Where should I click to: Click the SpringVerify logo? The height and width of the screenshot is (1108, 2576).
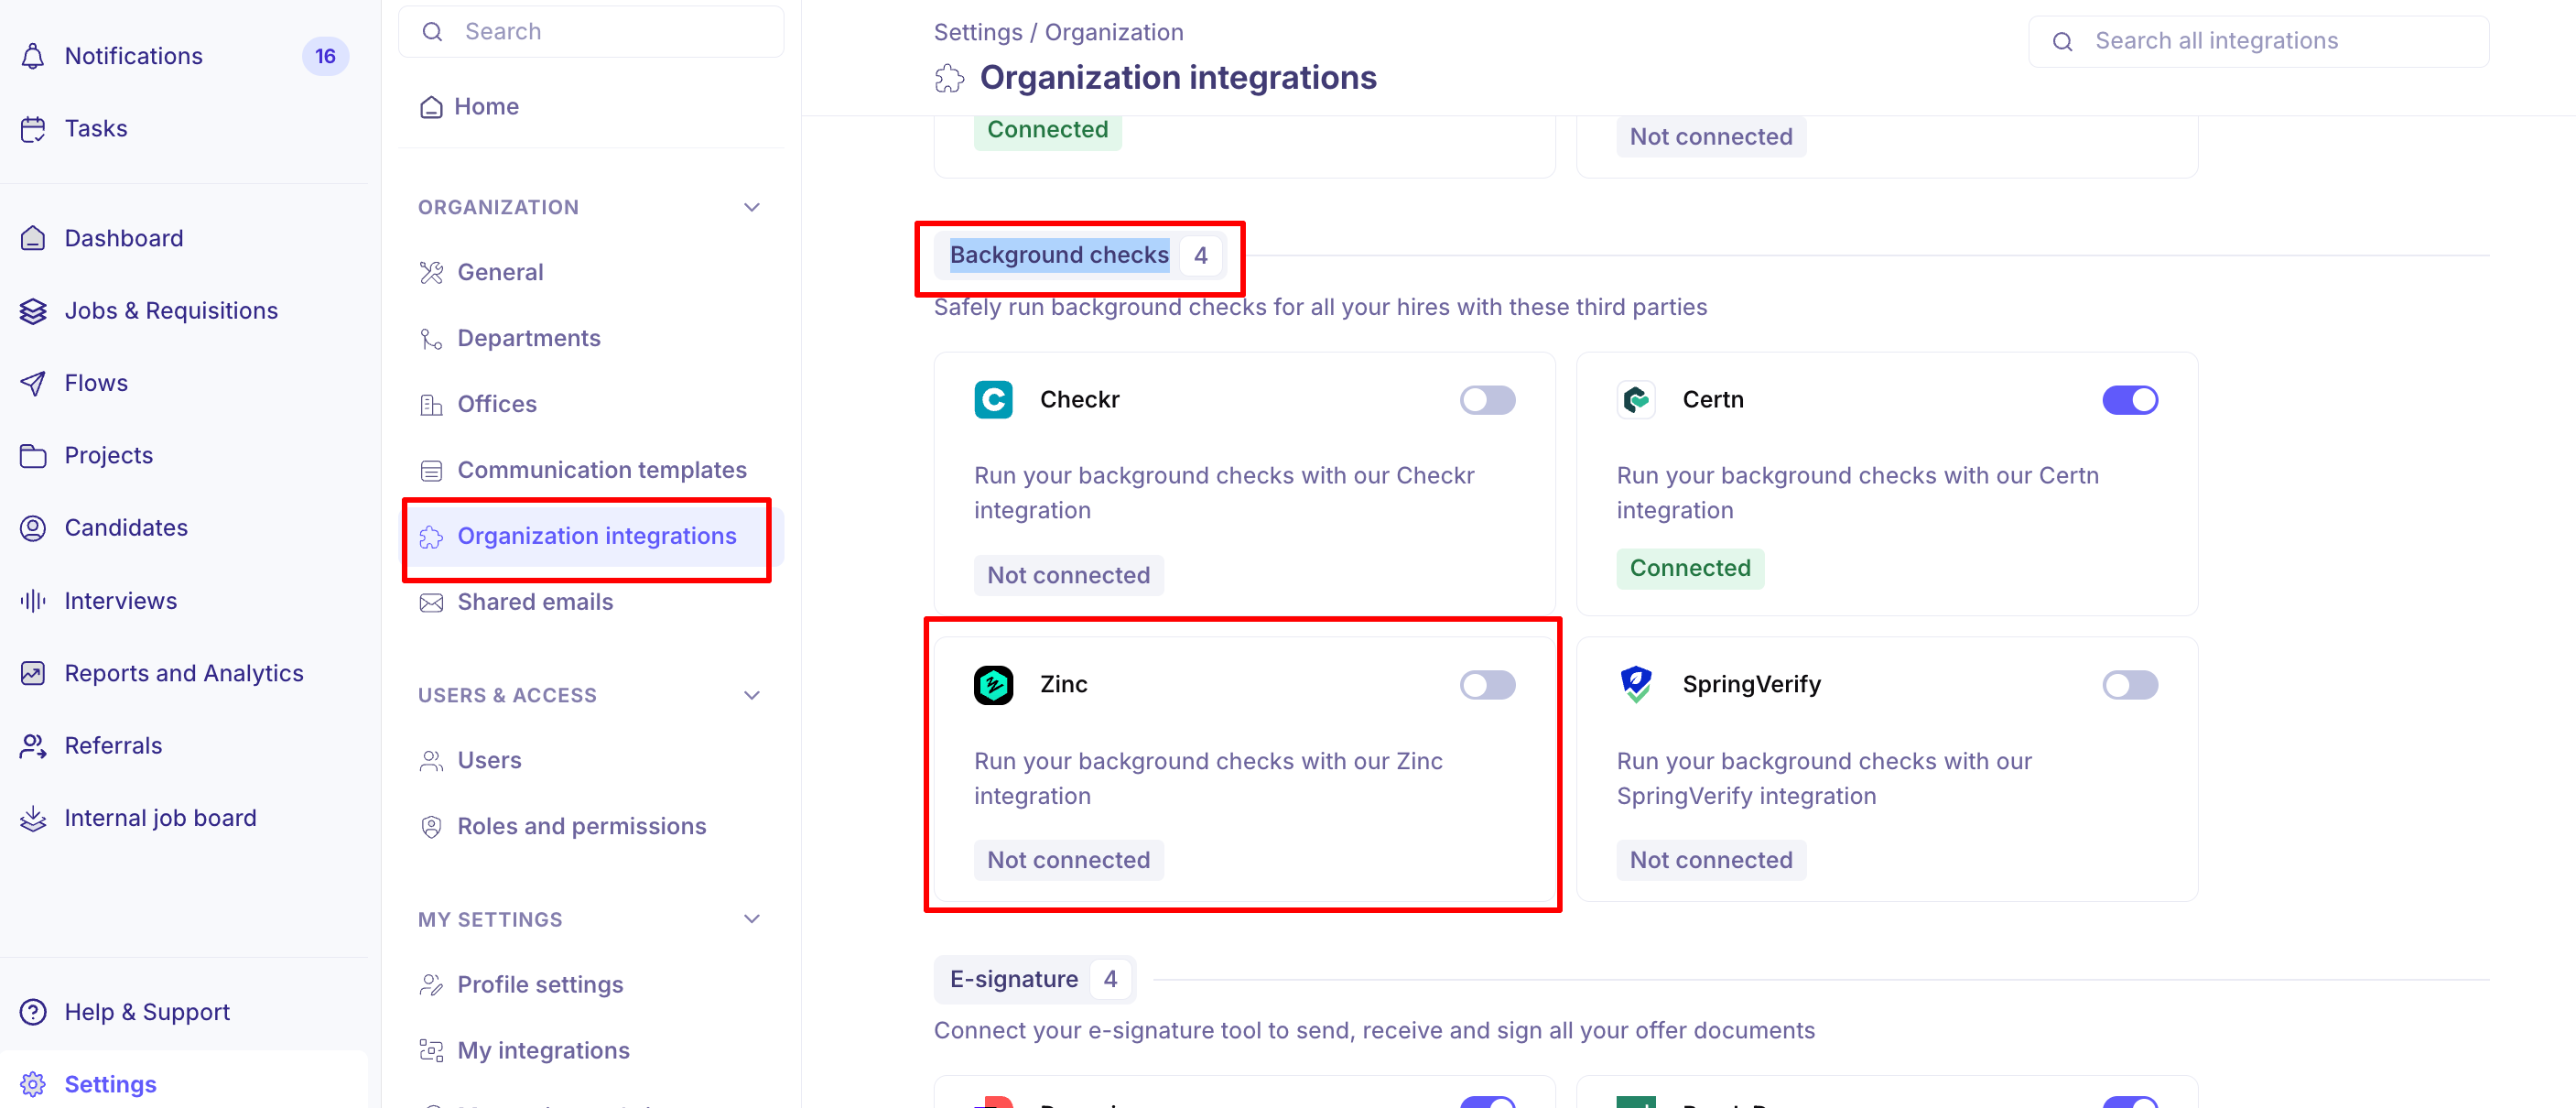1636,685
